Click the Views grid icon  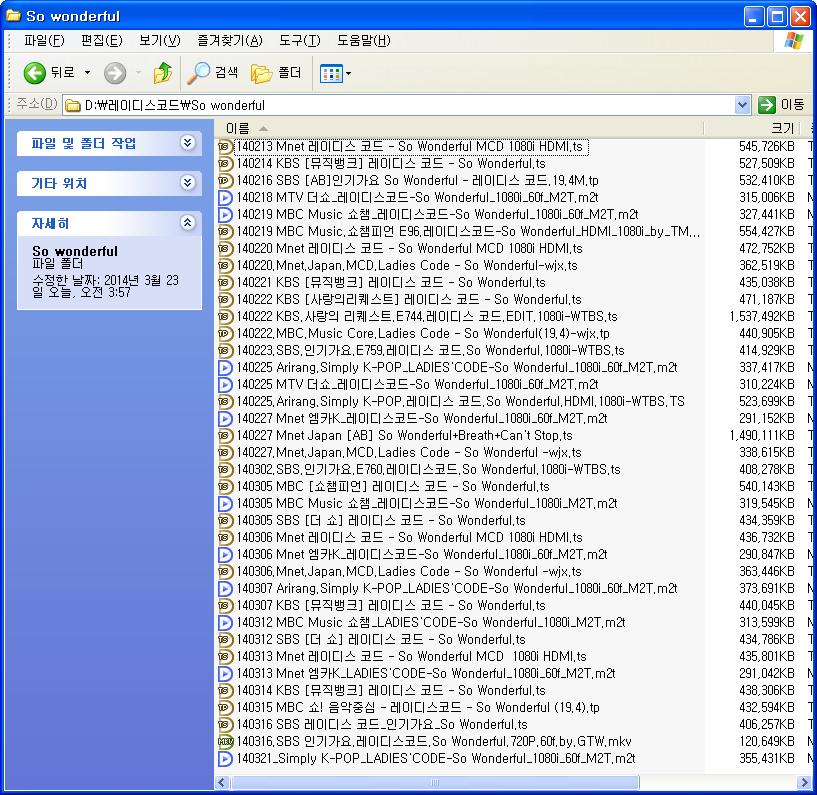pyautogui.click(x=331, y=73)
